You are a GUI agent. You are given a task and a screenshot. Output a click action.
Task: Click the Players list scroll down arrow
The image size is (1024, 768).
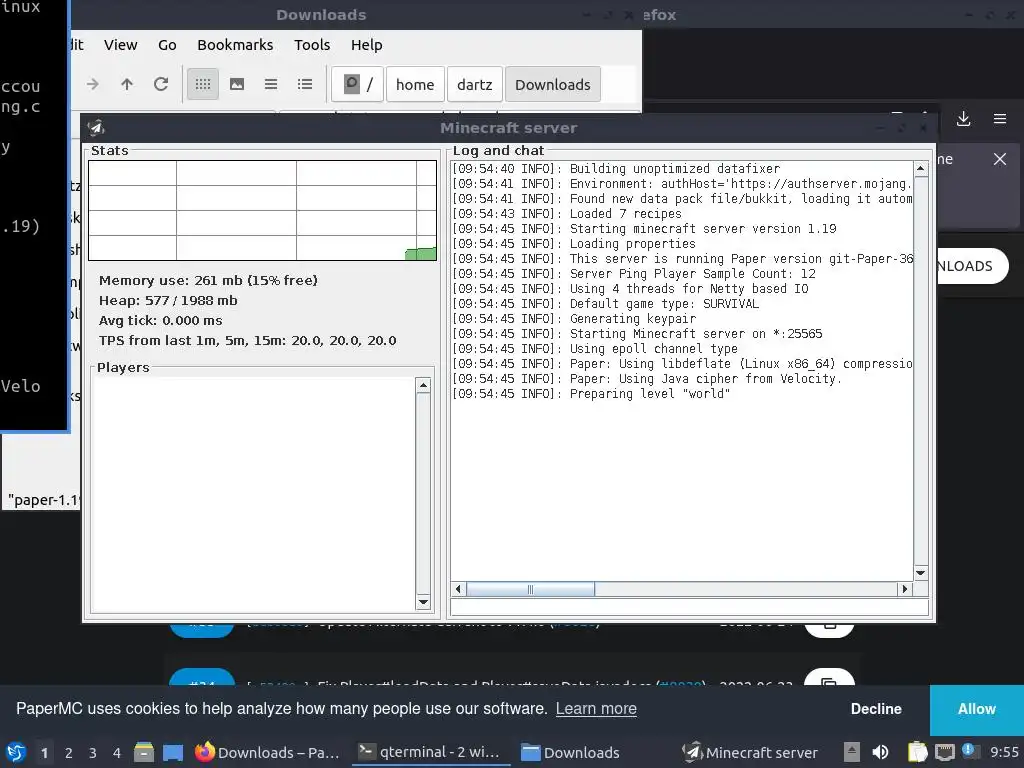423,602
